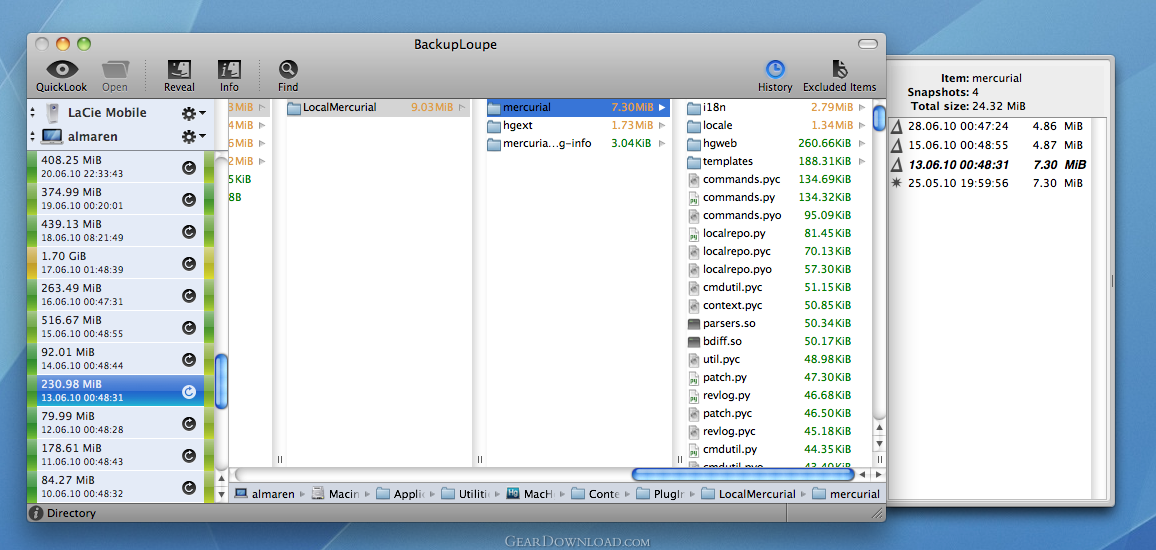Select the mercurial folder row

(578, 108)
